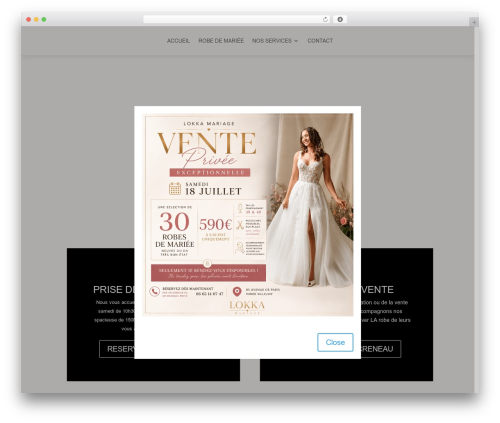Viewport: 500px width, 423px height.
Task: Click the SAMEDI 18 JUILLET date text
Action: point(213,189)
